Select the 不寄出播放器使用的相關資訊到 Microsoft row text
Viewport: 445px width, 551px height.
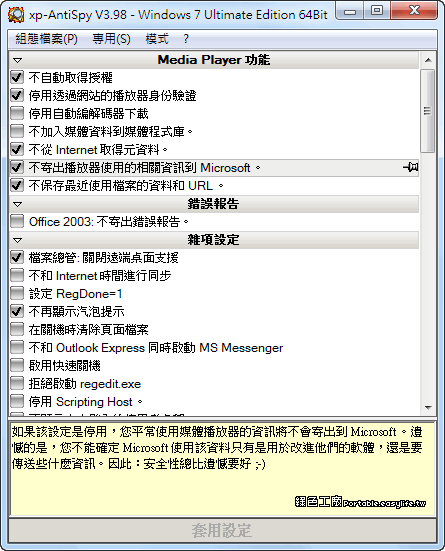coord(145,168)
